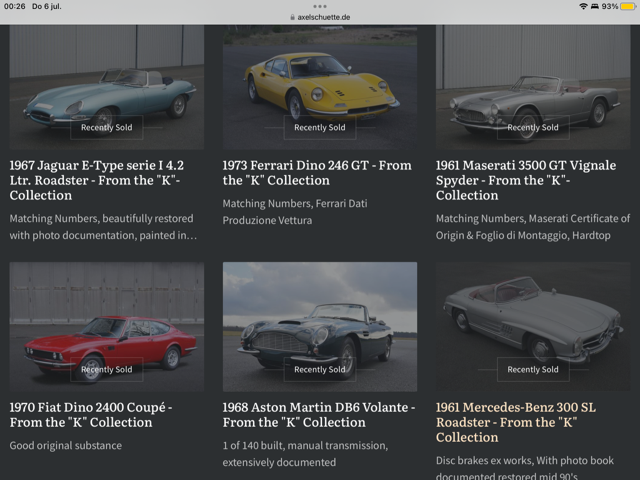Tap the lock icon beside axelschuette.de
The width and height of the screenshot is (640, 480).
292,17
